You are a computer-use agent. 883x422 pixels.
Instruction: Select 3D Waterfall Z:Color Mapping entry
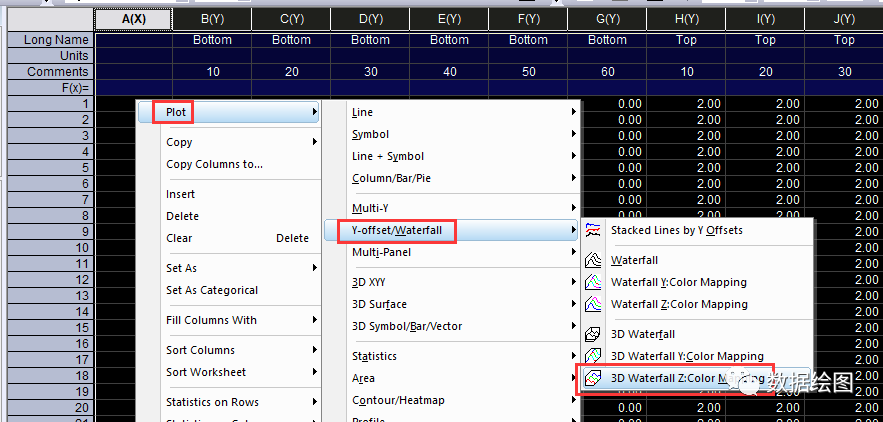click(697, 378)
